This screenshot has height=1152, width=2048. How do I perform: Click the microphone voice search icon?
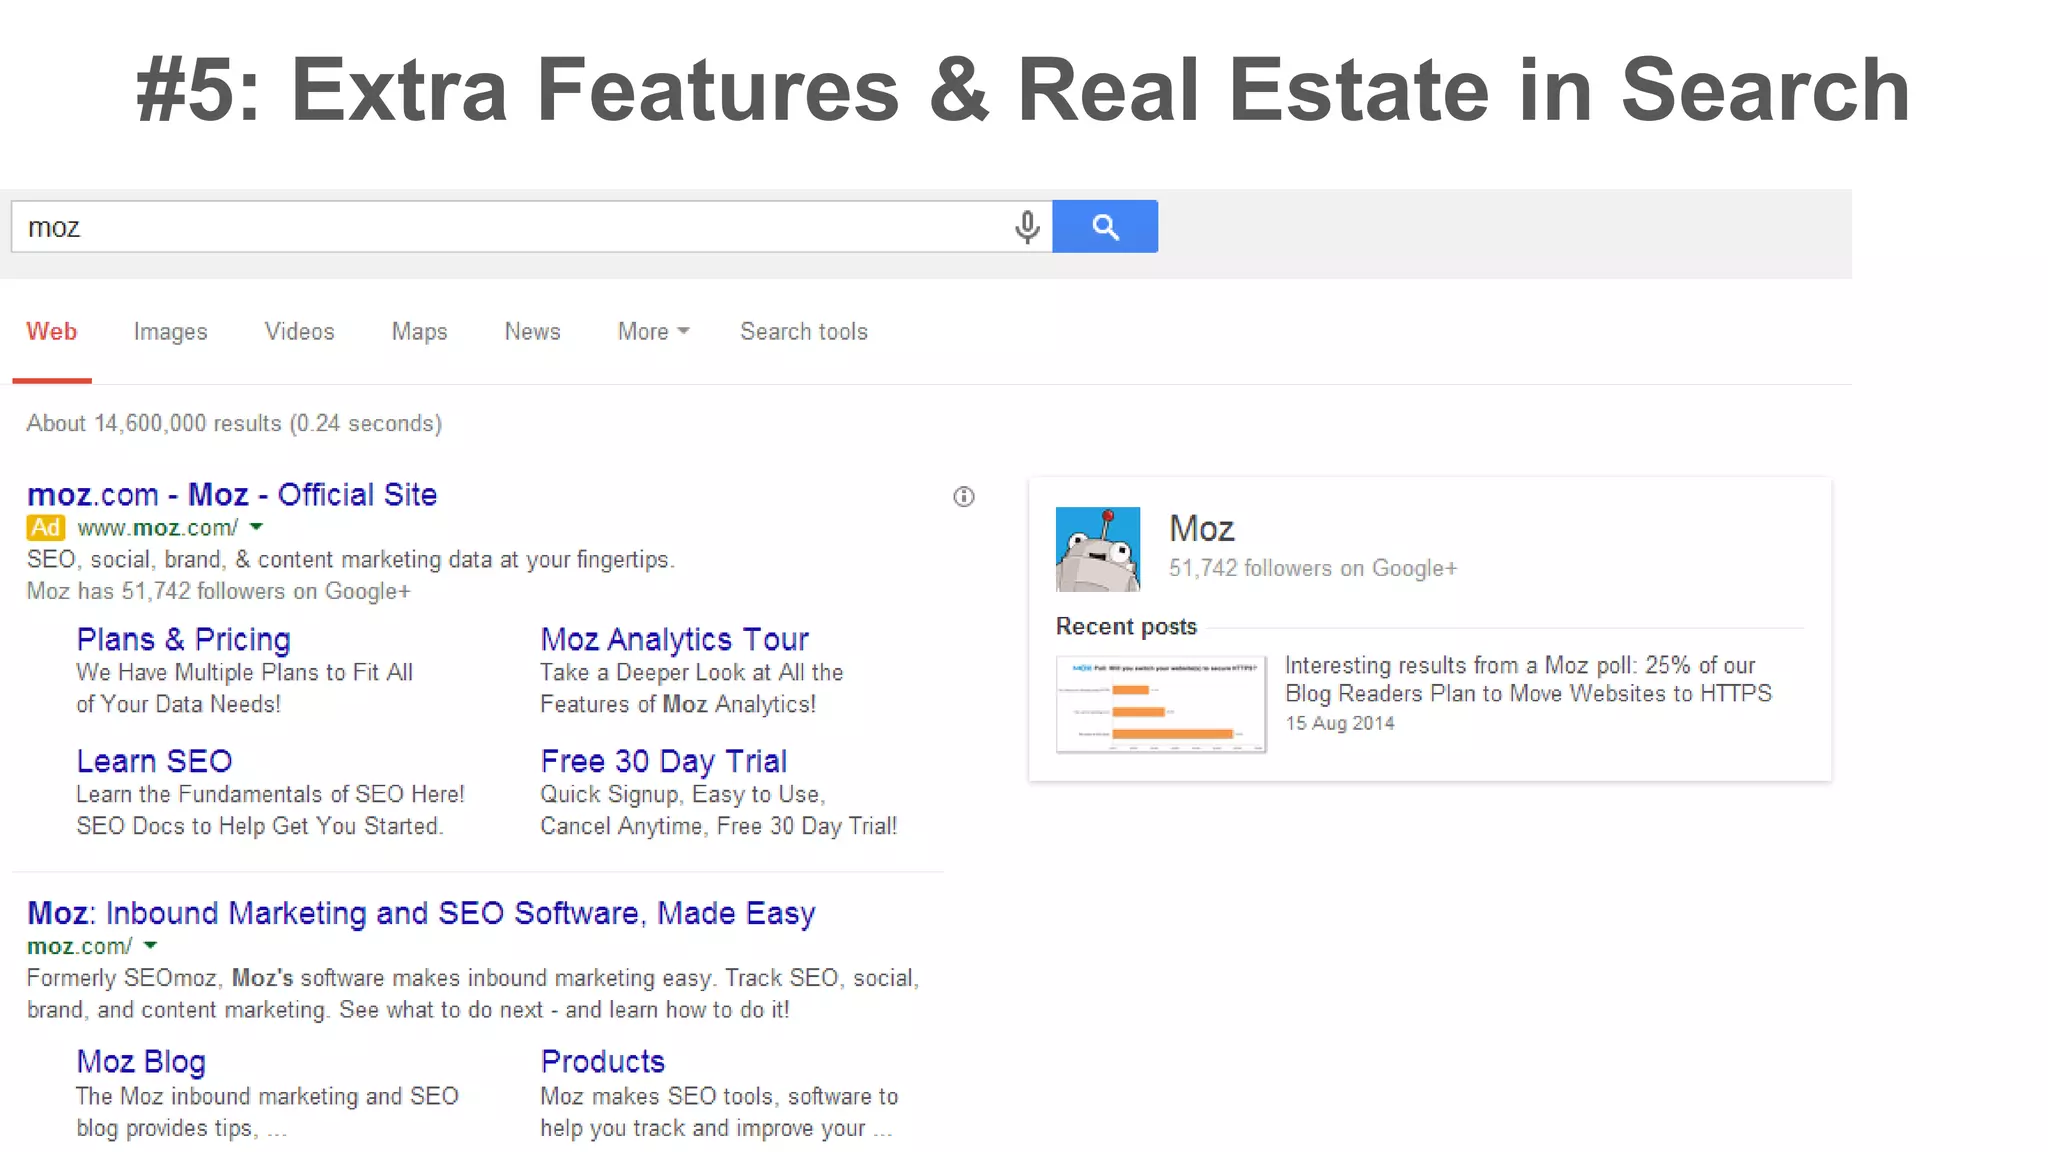(x=1026, y=227)
